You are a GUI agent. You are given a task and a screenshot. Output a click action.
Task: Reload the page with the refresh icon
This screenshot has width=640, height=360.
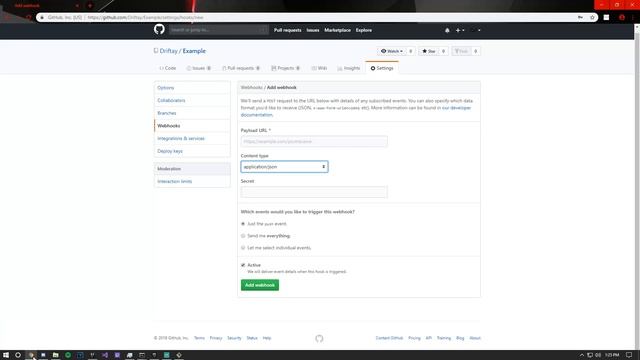[28, 18]
